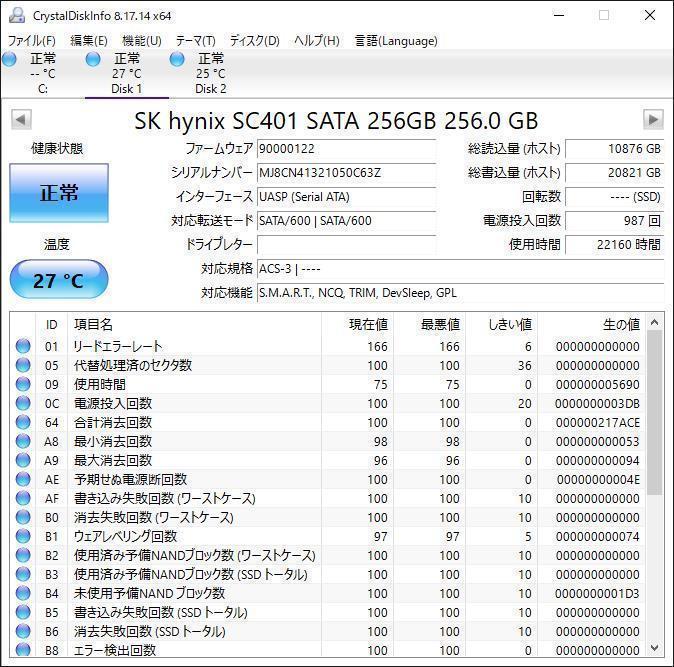Click the 生の値 column header

tap(591, 324)
